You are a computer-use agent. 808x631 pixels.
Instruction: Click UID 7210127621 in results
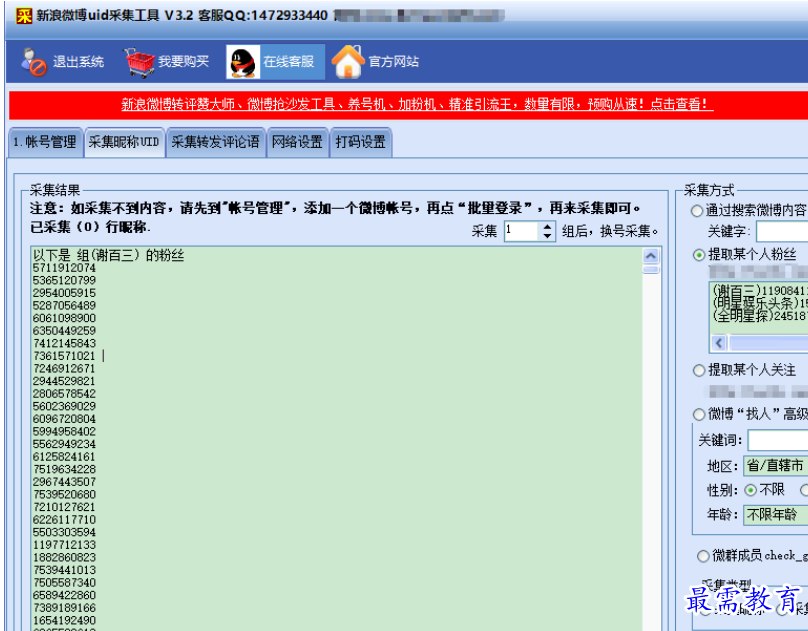[64, 507]
